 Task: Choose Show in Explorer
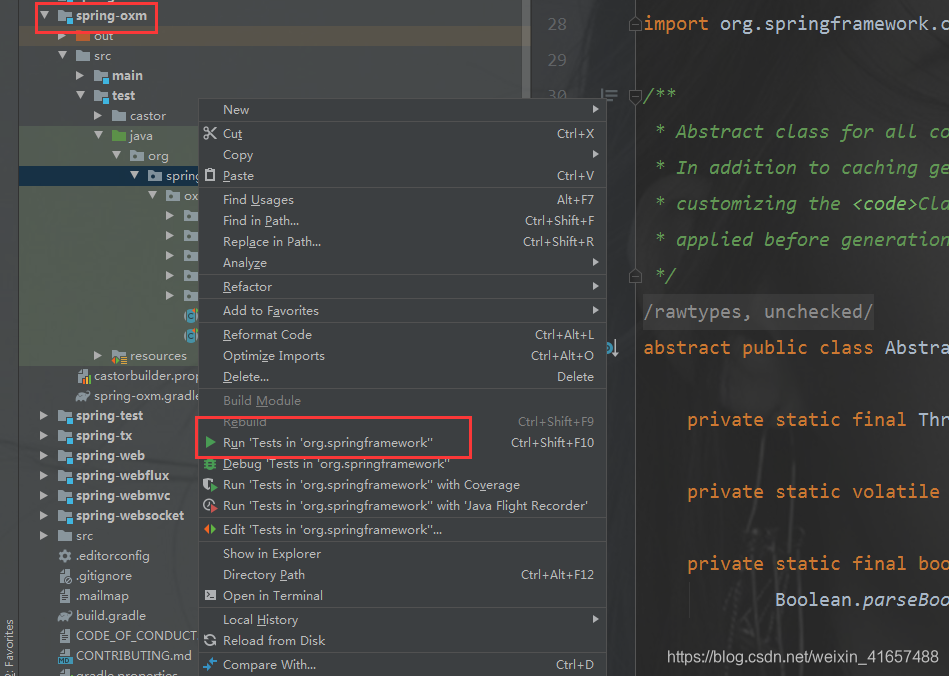(402, 553)
